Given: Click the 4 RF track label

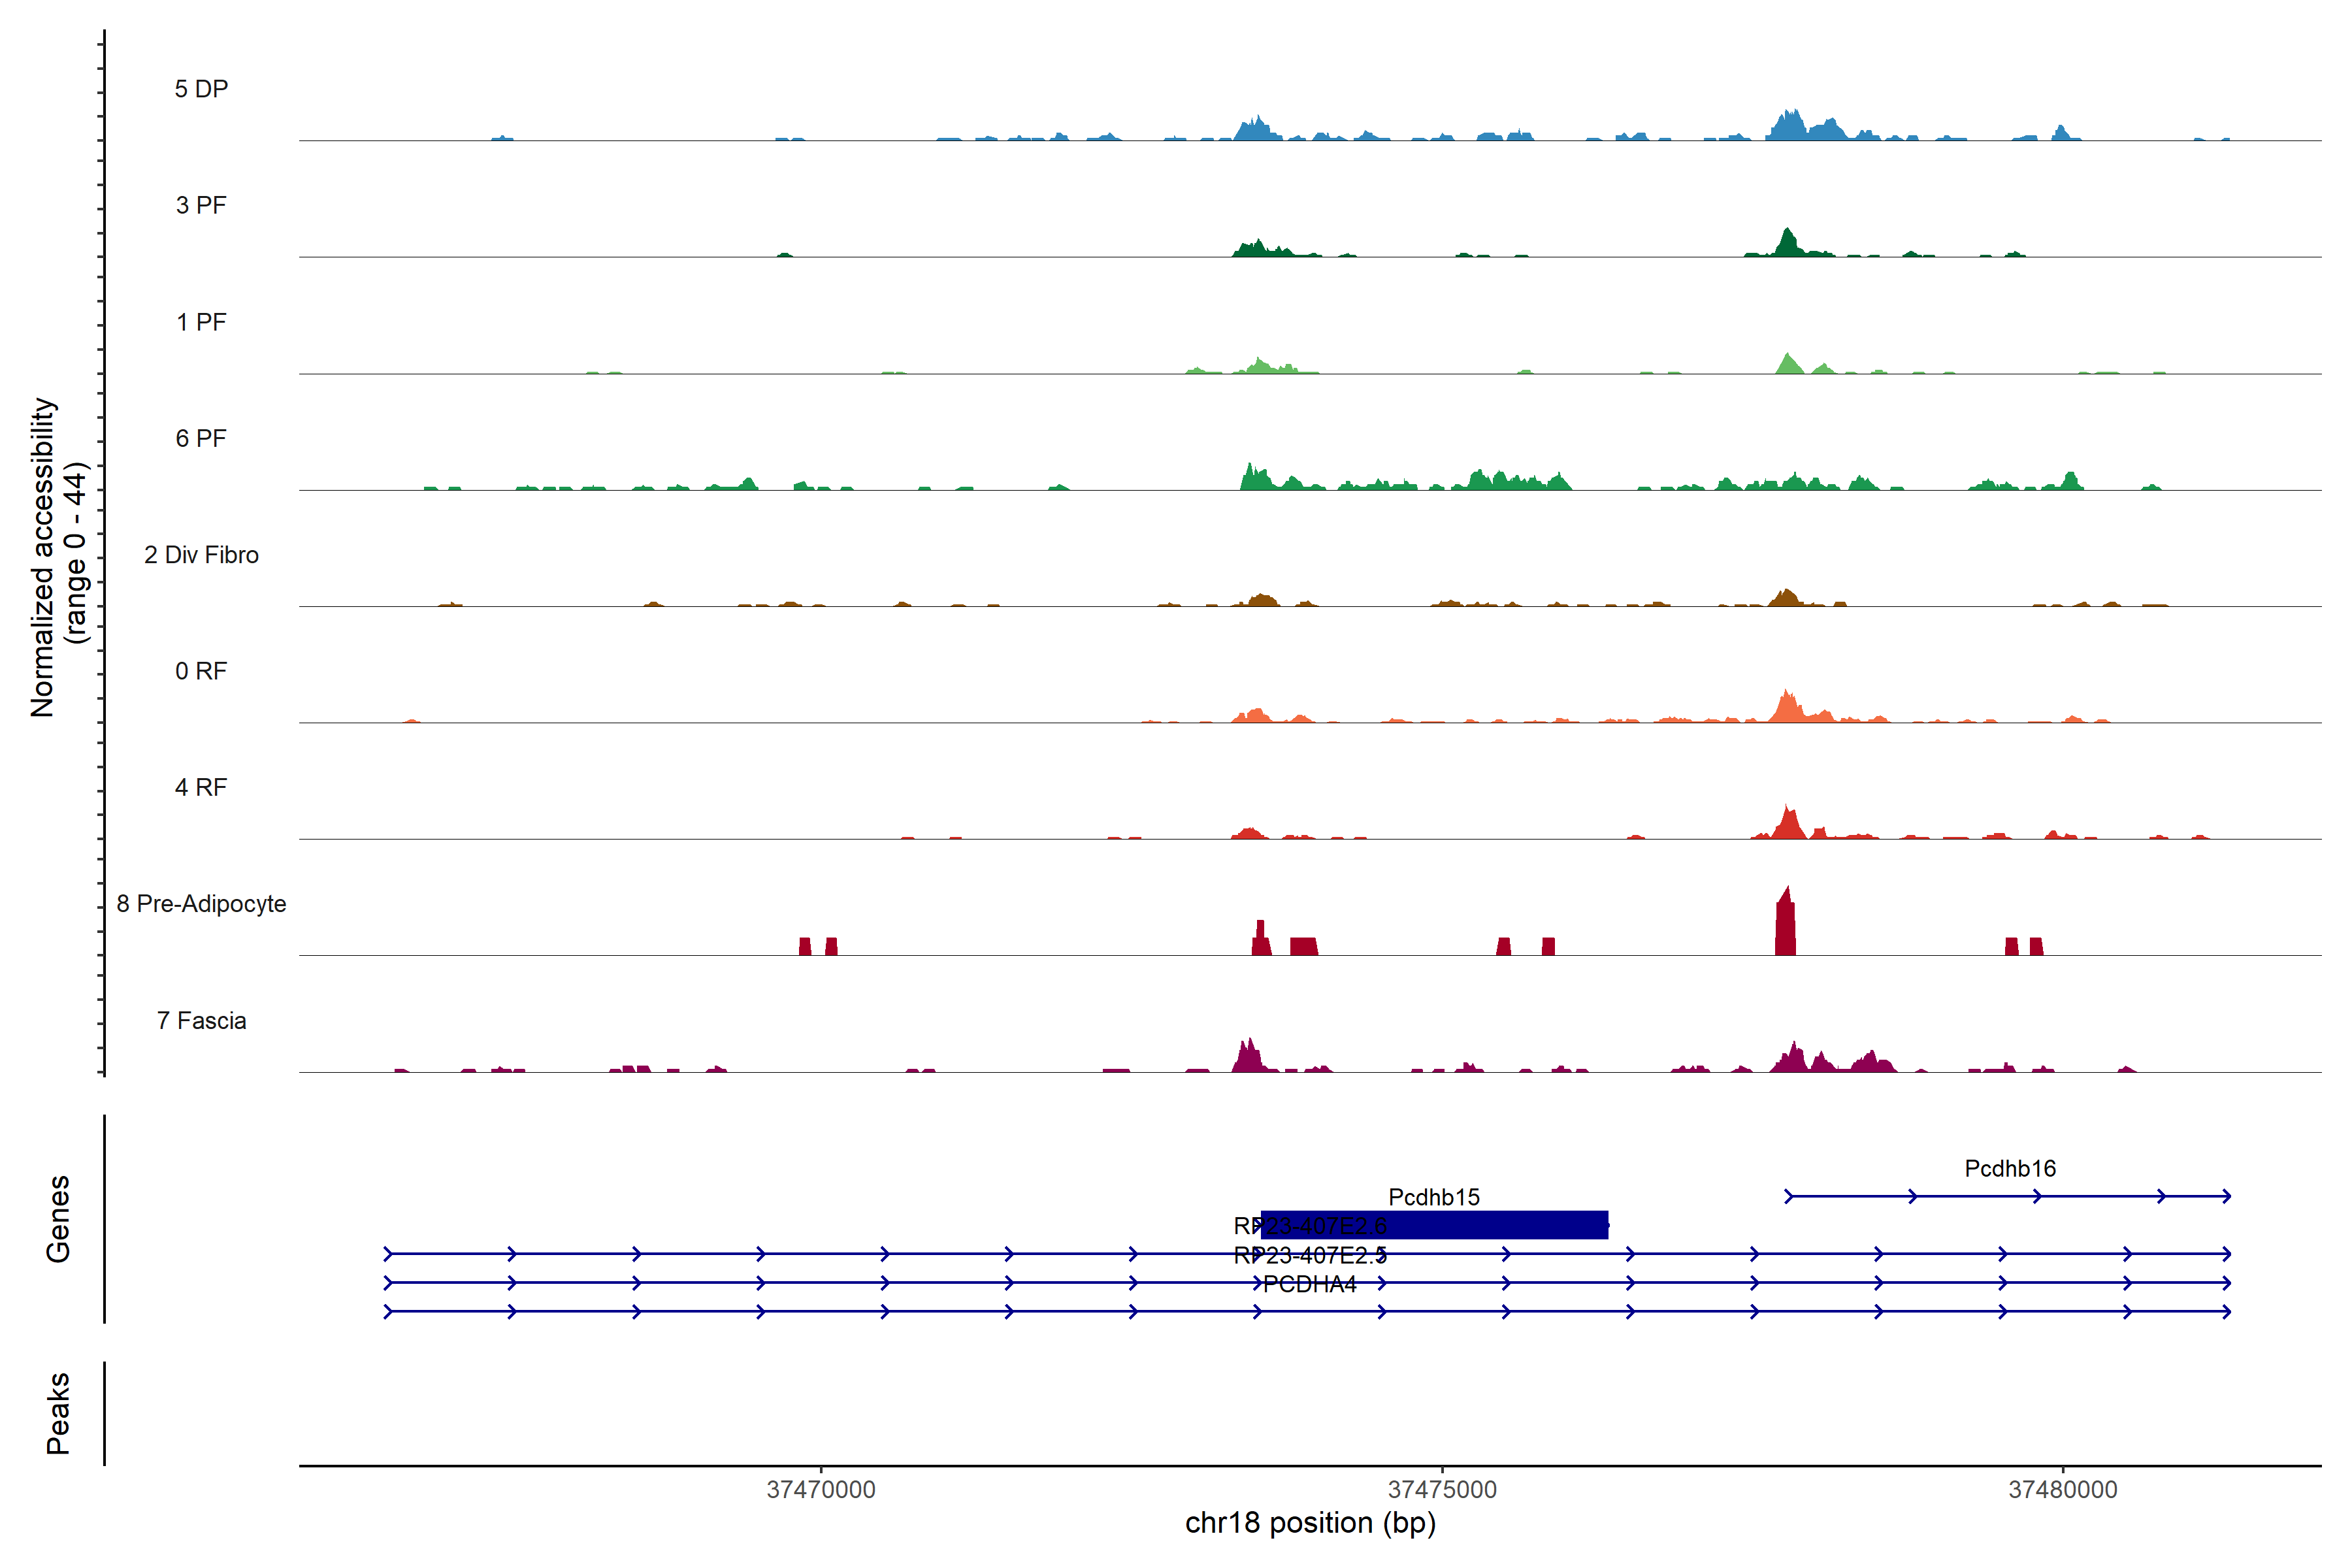Looking at the screenshot, I should [201, 787].
